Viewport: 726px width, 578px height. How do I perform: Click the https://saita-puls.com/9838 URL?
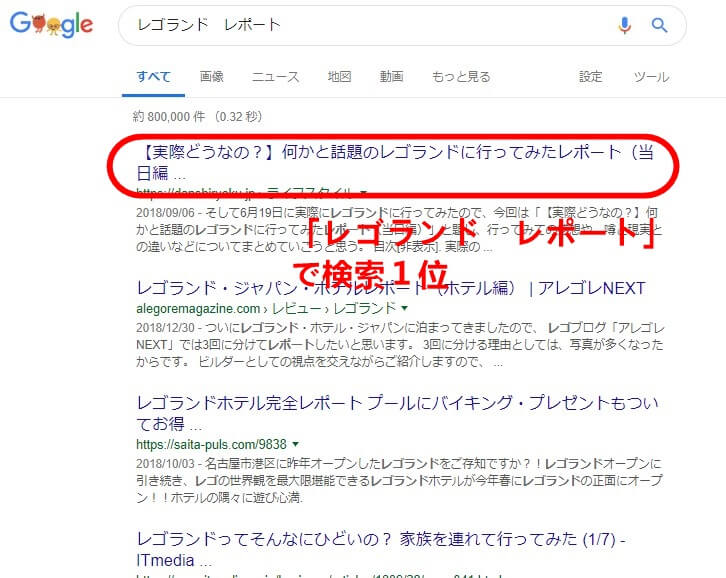tap(211, 445)
